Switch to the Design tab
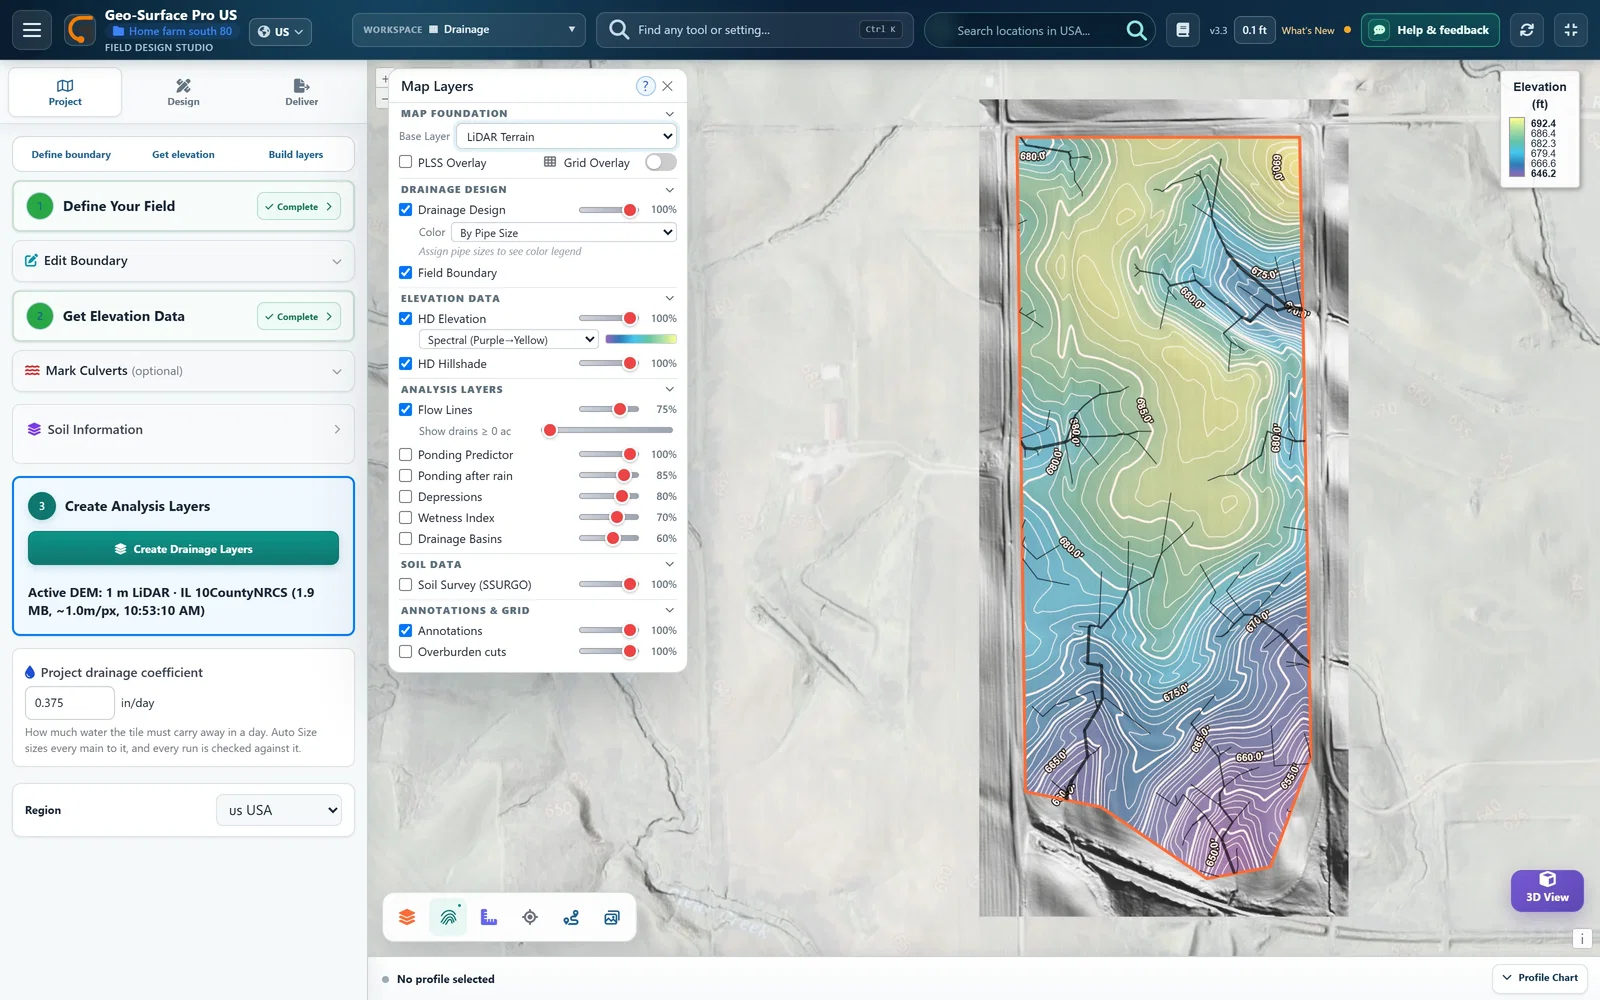 [x=183, y=92]
